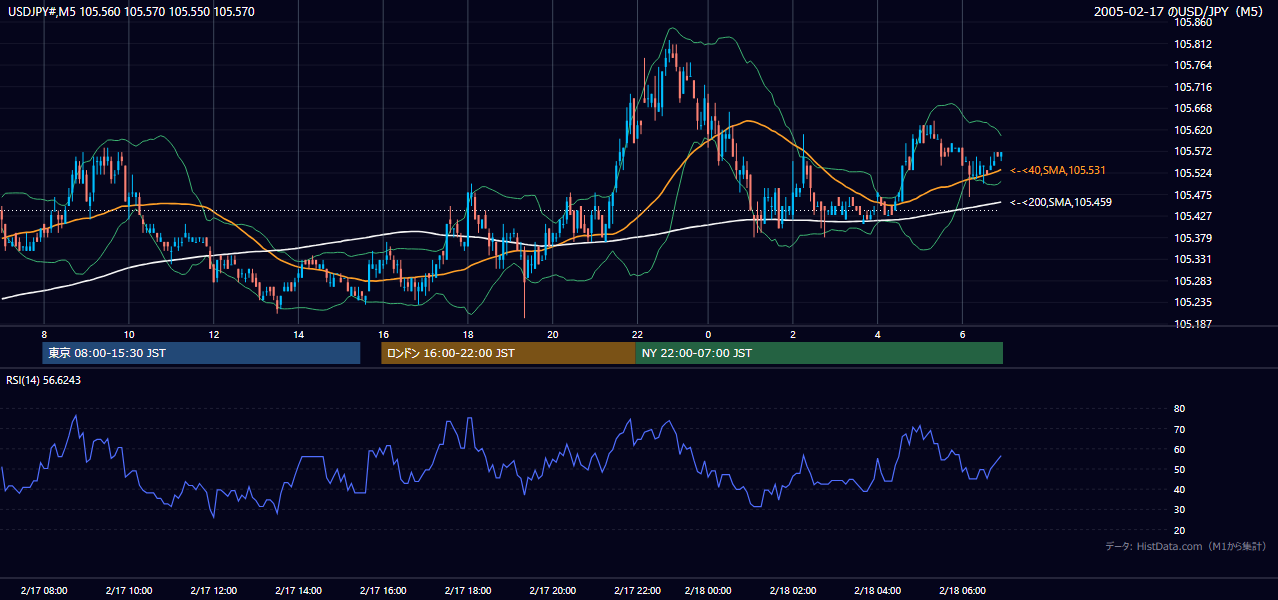Image resolution: width=1278 pixels, height=600 pixels.
Task: Click the 2/18 02:00 date label
Action: 793,591
